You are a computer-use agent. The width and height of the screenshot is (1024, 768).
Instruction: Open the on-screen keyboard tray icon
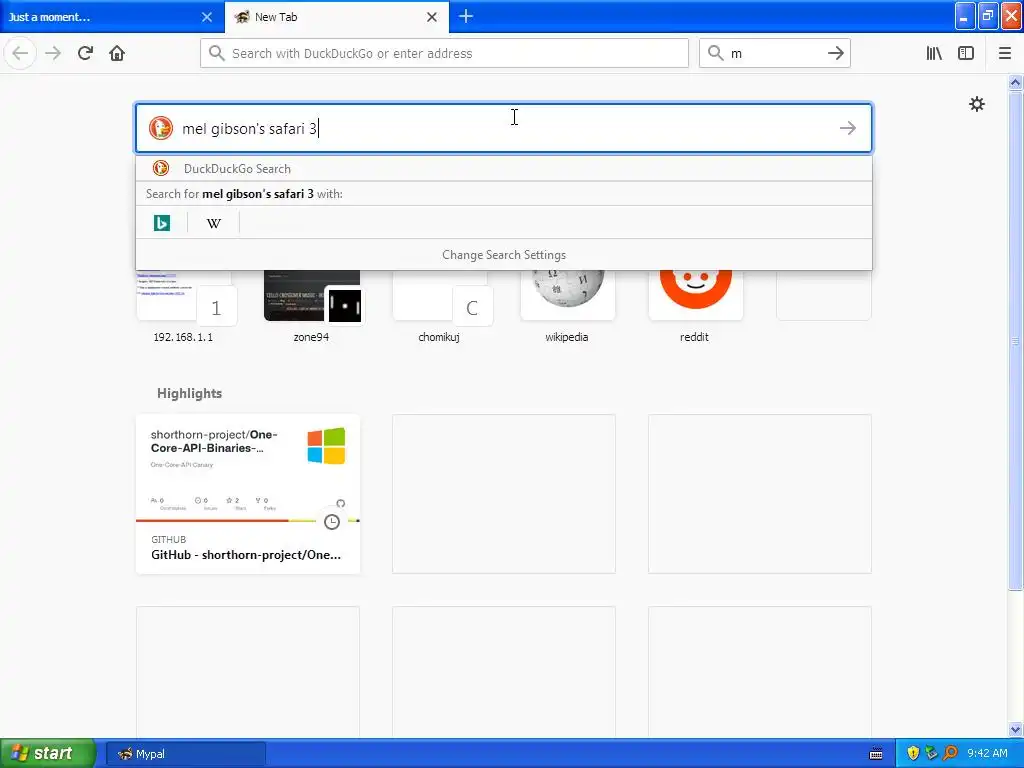tap(876, 754)
